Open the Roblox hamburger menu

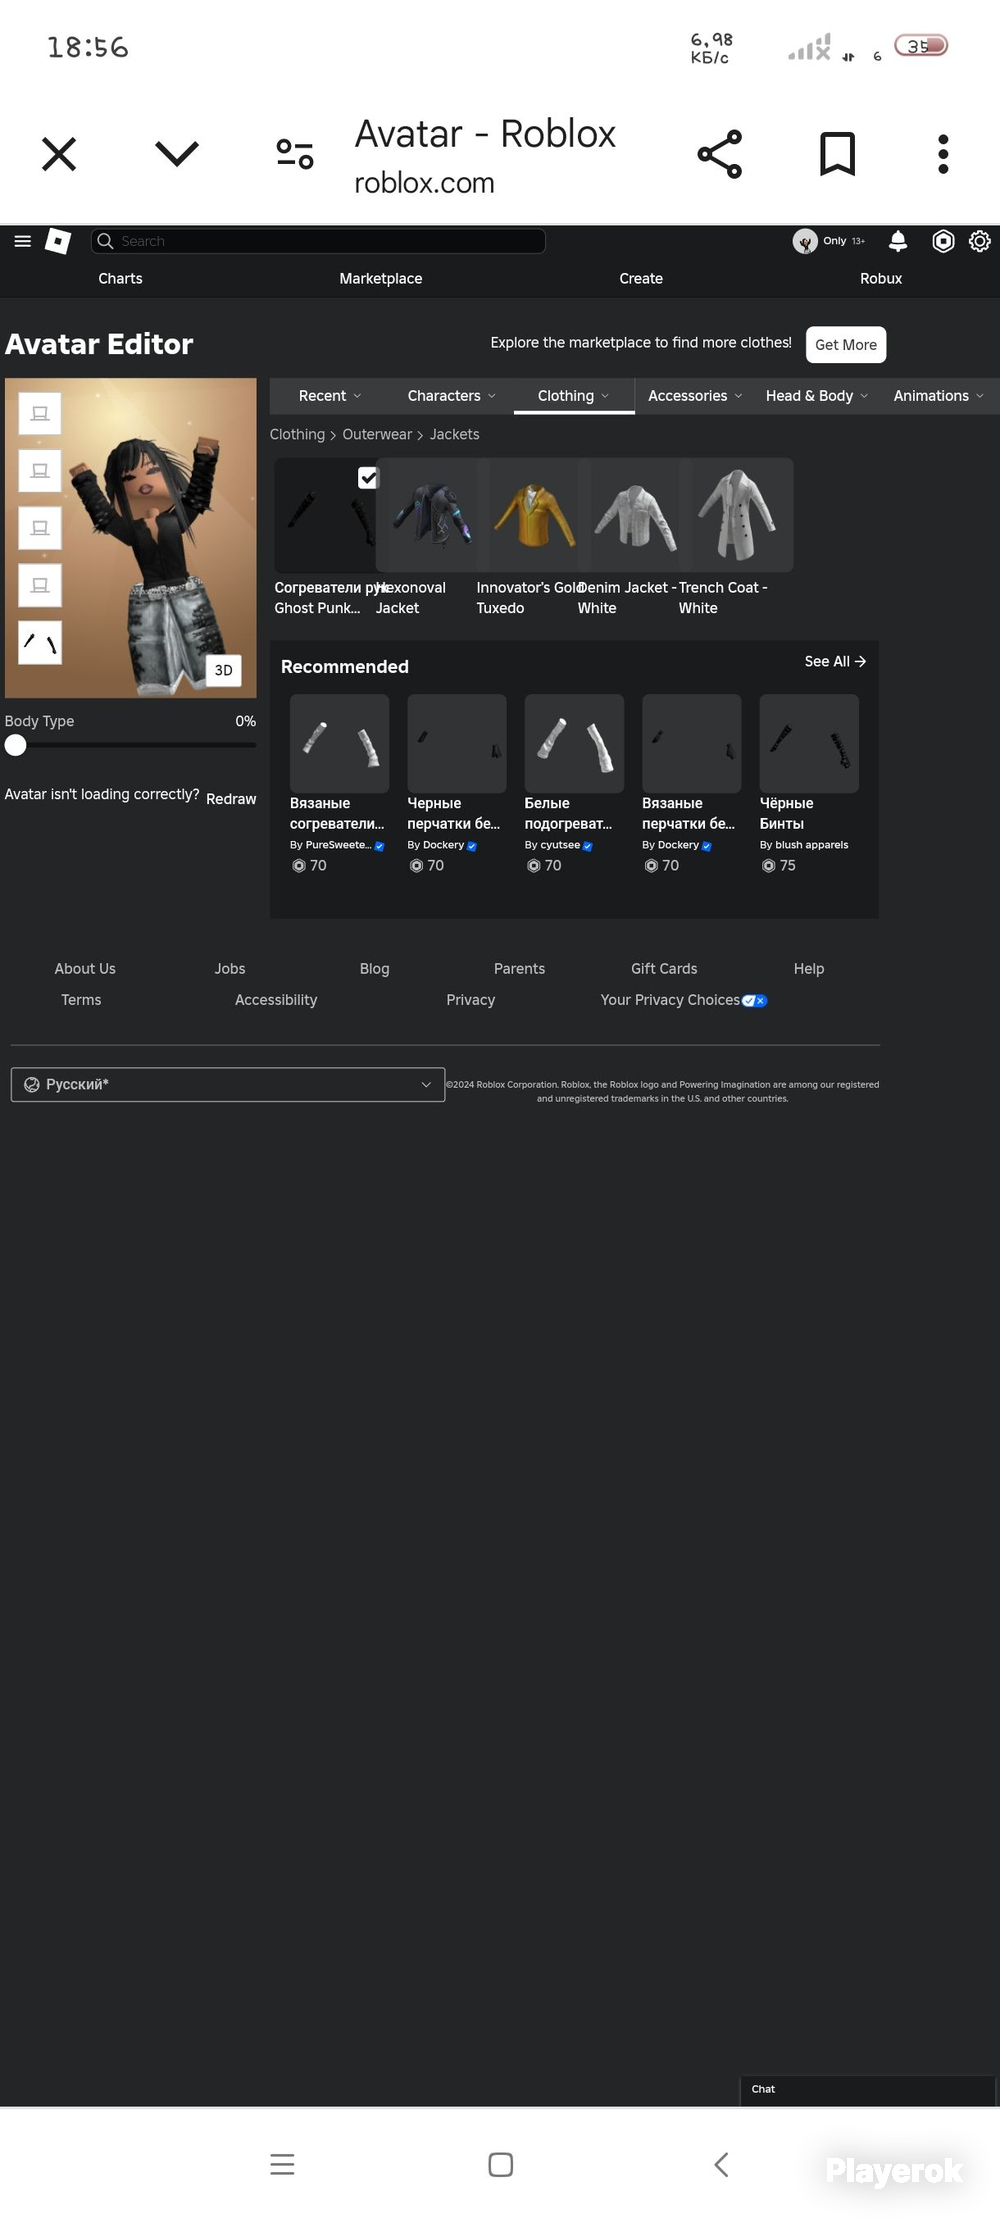click(x=23, y=241)
